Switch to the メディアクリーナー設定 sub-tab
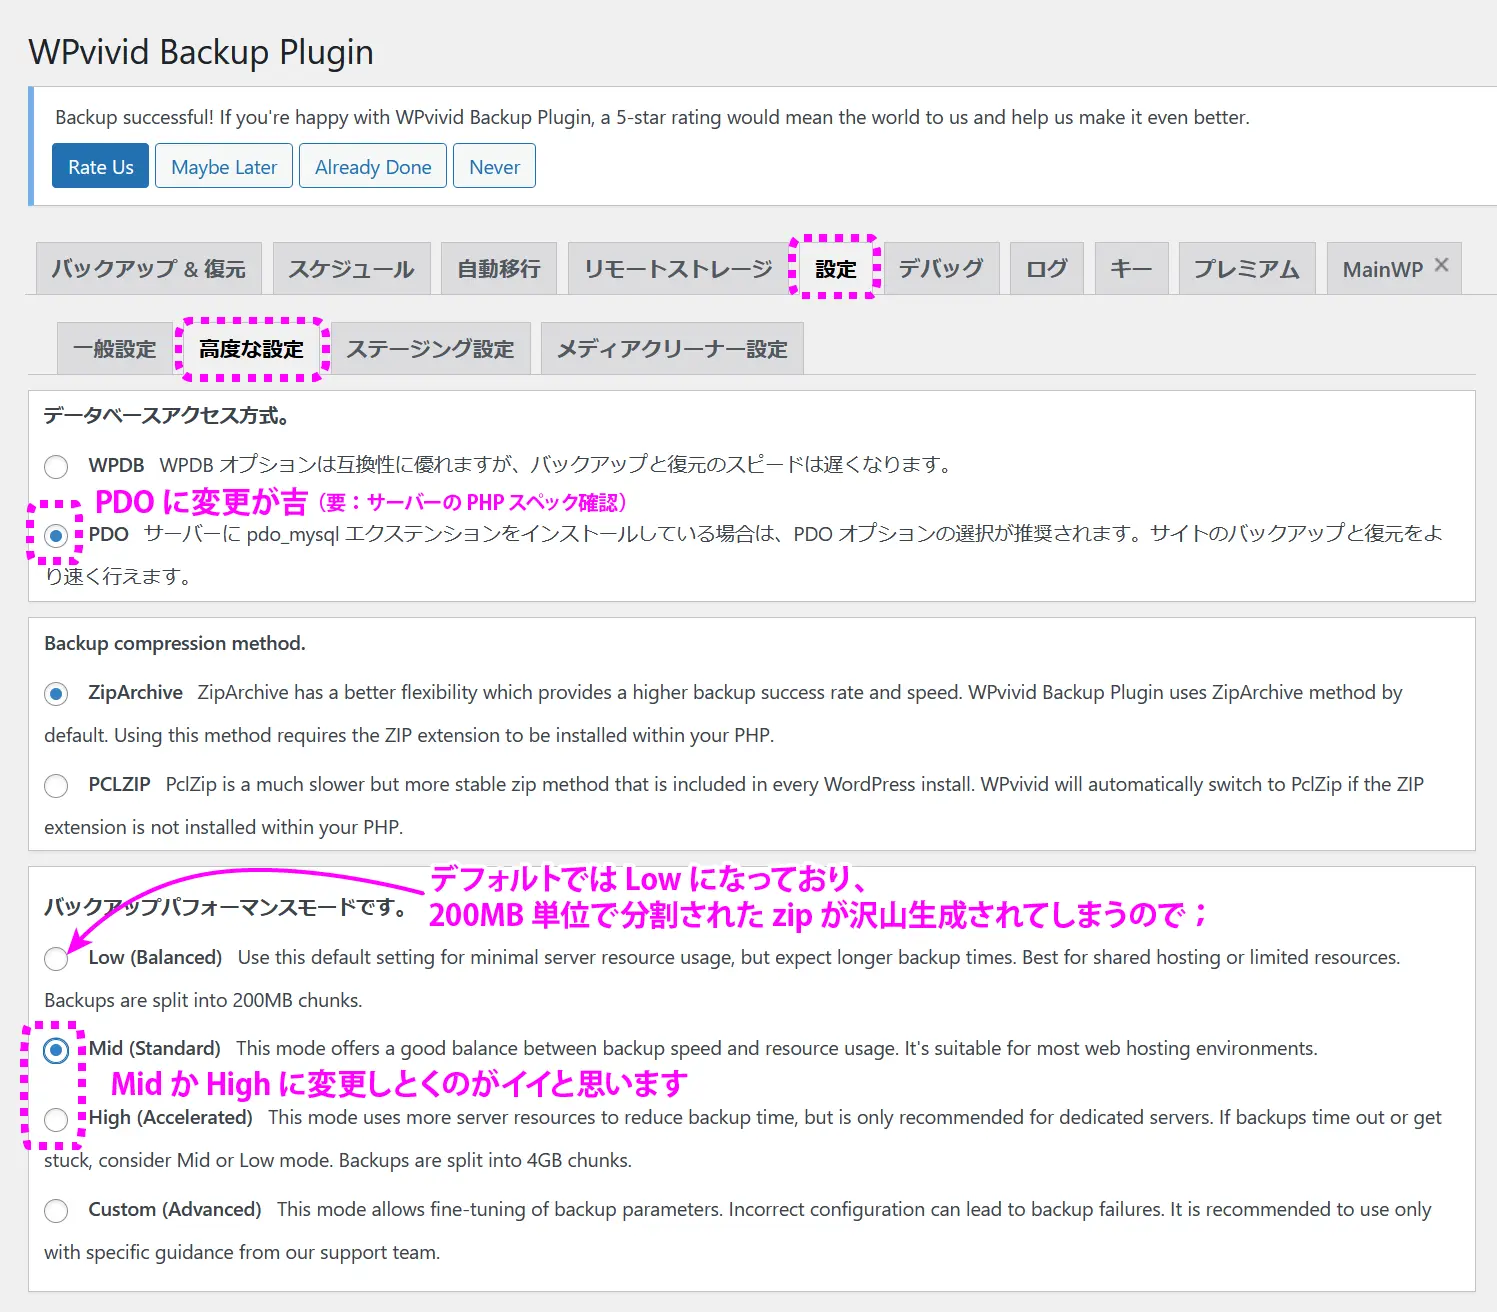 click(x=671, y=349)
